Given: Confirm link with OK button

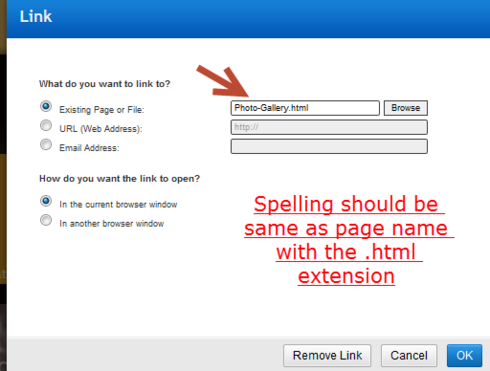Looking at the screenshot, I should tap(464, 355).
